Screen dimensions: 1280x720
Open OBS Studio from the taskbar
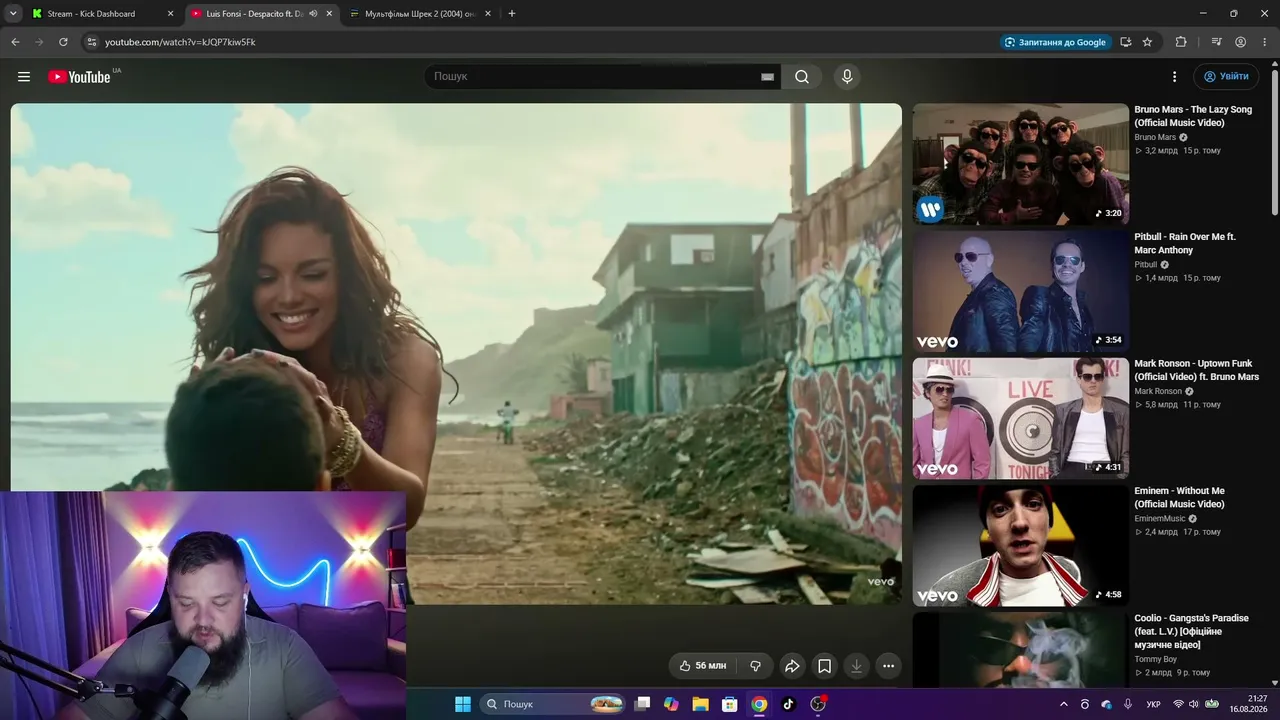coord(818,704)
